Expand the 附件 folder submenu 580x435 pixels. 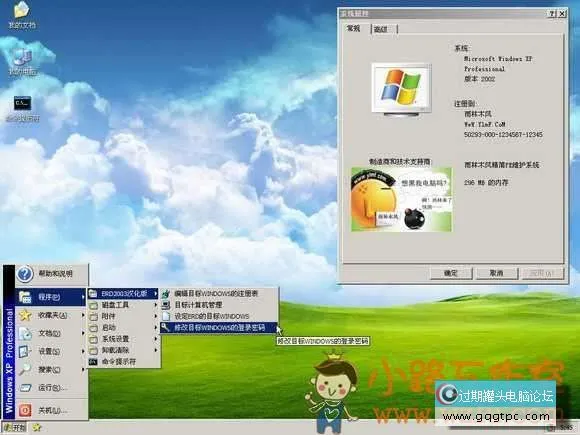[124, 316]
